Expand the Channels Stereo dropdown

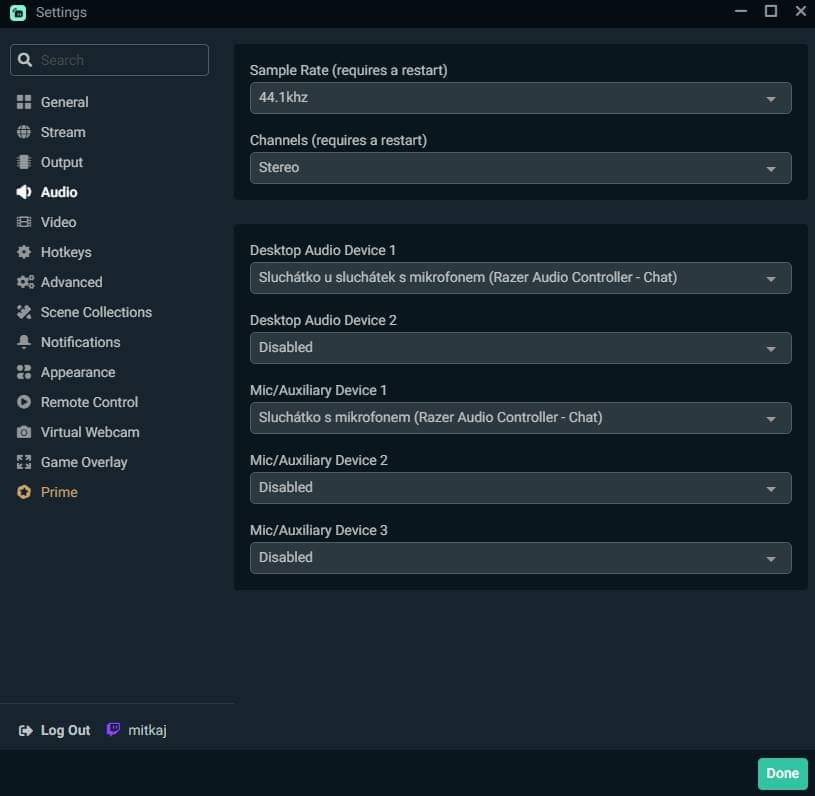[520, 168]
